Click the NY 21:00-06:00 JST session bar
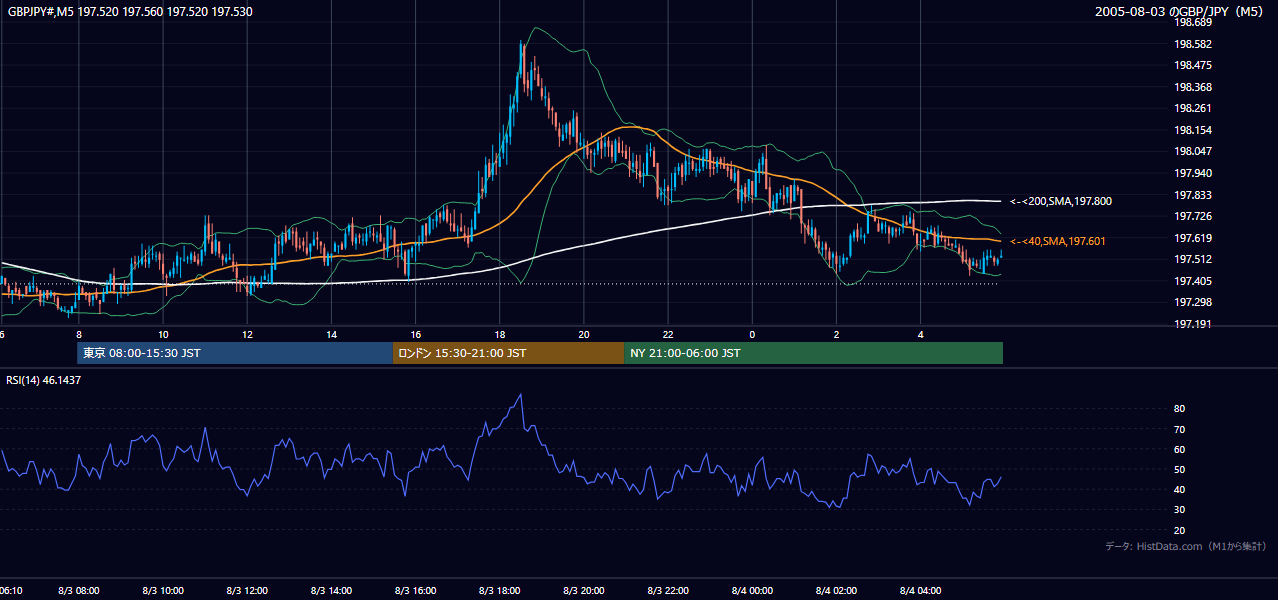1278x600 pixels. 813,353
